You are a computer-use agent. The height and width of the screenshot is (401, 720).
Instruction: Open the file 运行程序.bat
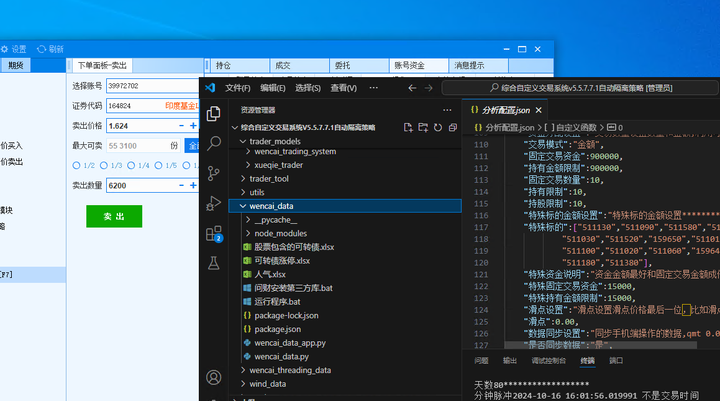click(277, 302)
